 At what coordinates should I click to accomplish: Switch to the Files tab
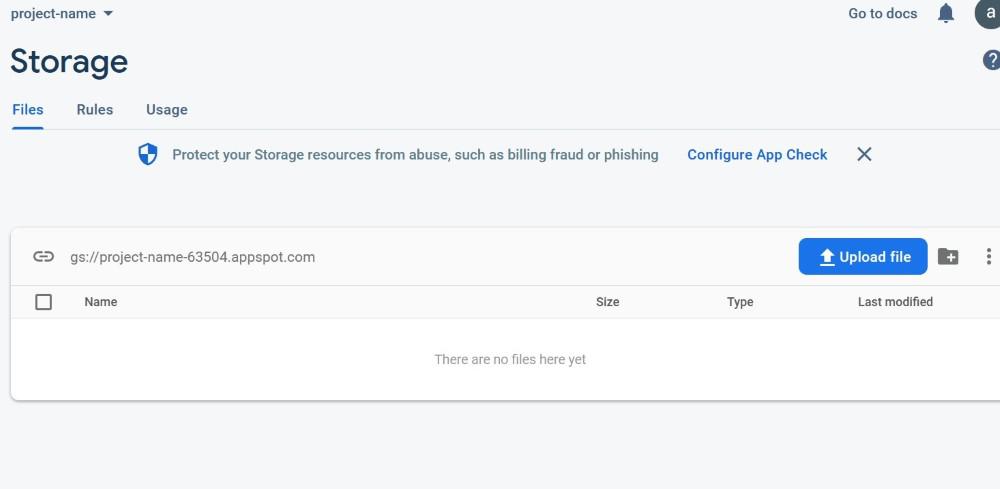click(x=28, y=110)
